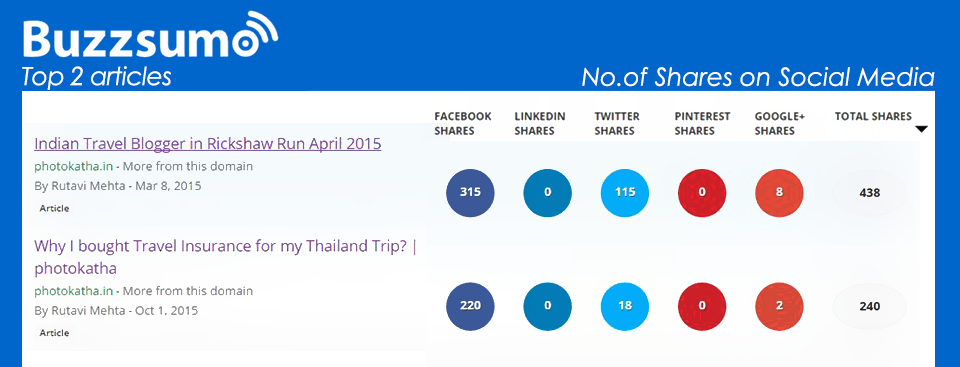Click the 115 Twitter shares circle
The height and width of the screenshot is (367, 960).
coord(625,192)
